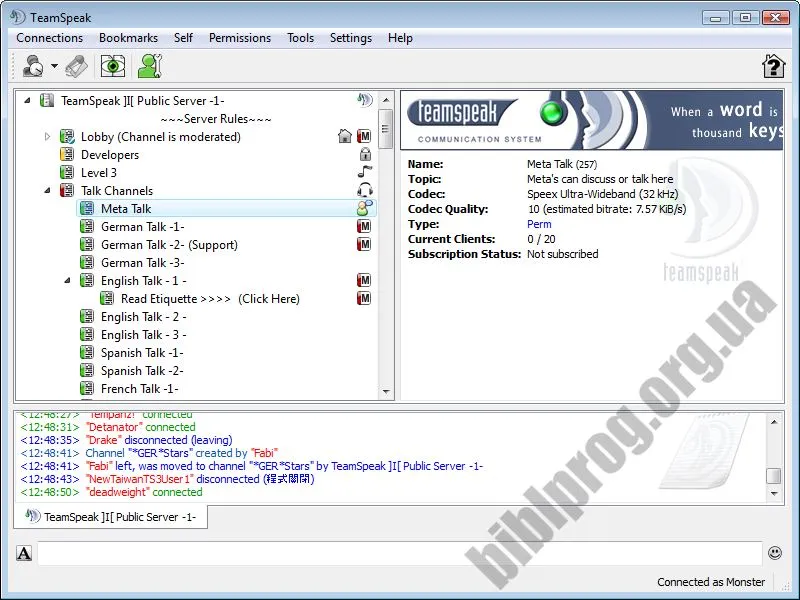
Task: Click the TeamSpeak banner image
Action: point(592,120)
